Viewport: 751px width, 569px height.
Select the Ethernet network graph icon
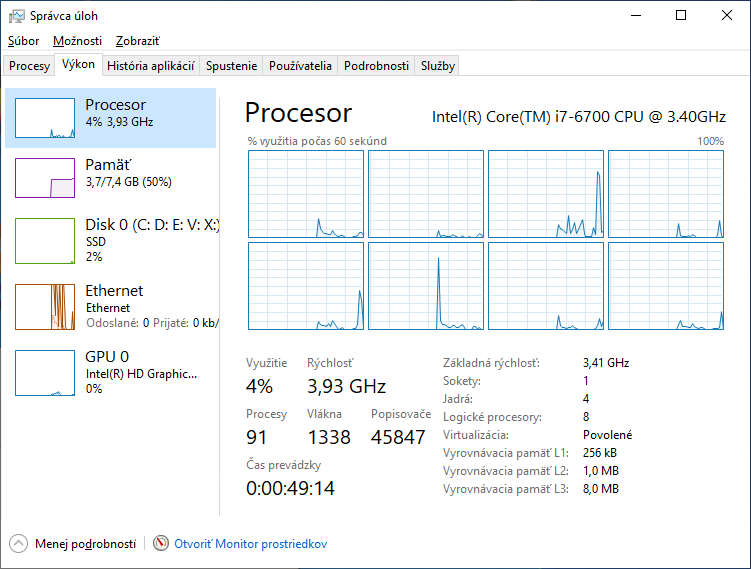(45, 306)
